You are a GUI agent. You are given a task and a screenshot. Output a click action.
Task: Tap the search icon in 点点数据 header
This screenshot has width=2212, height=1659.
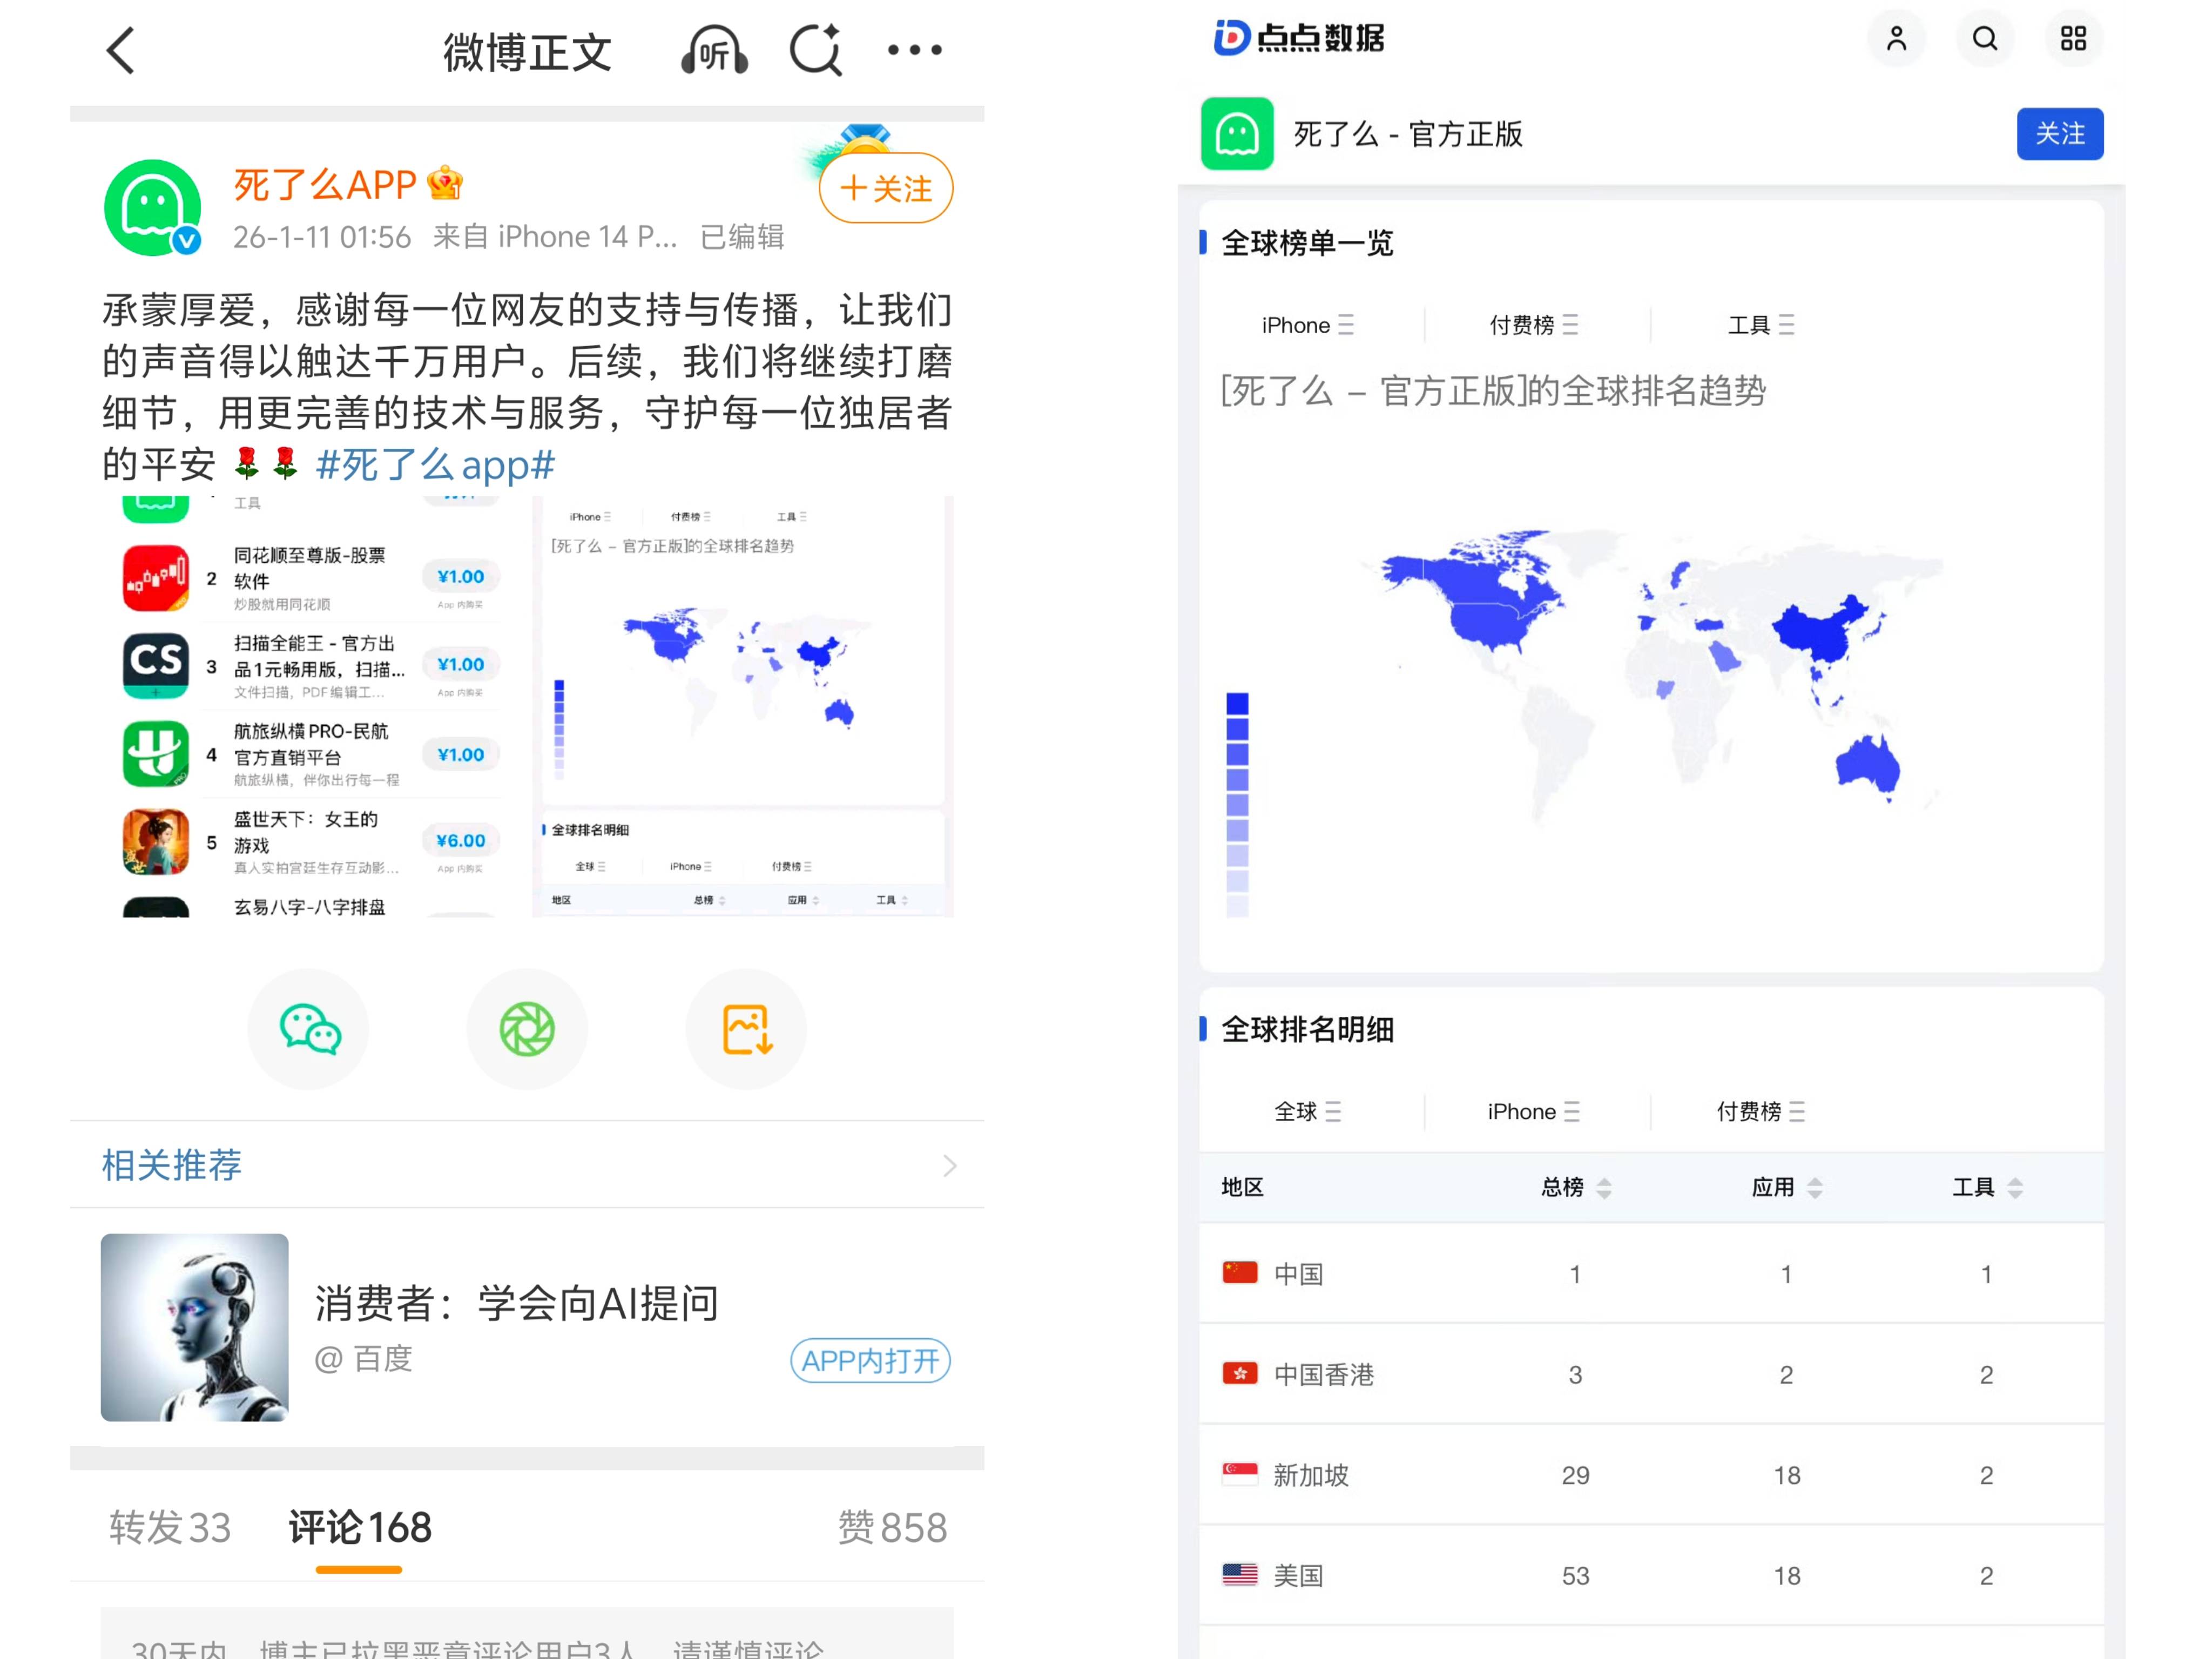coord(1984,39)
